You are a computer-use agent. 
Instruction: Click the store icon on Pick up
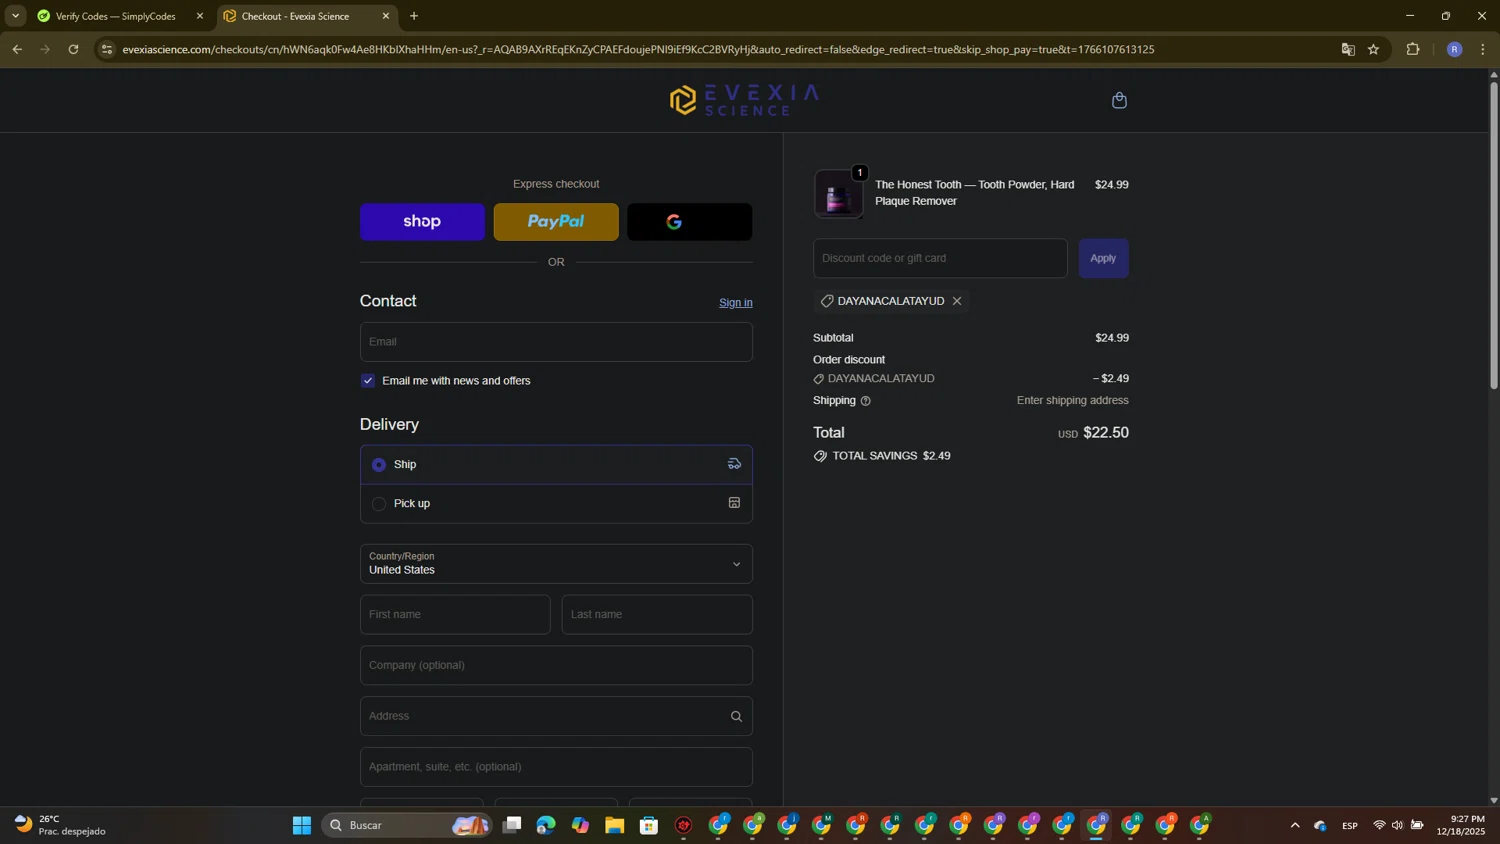(x=734, y=503)
